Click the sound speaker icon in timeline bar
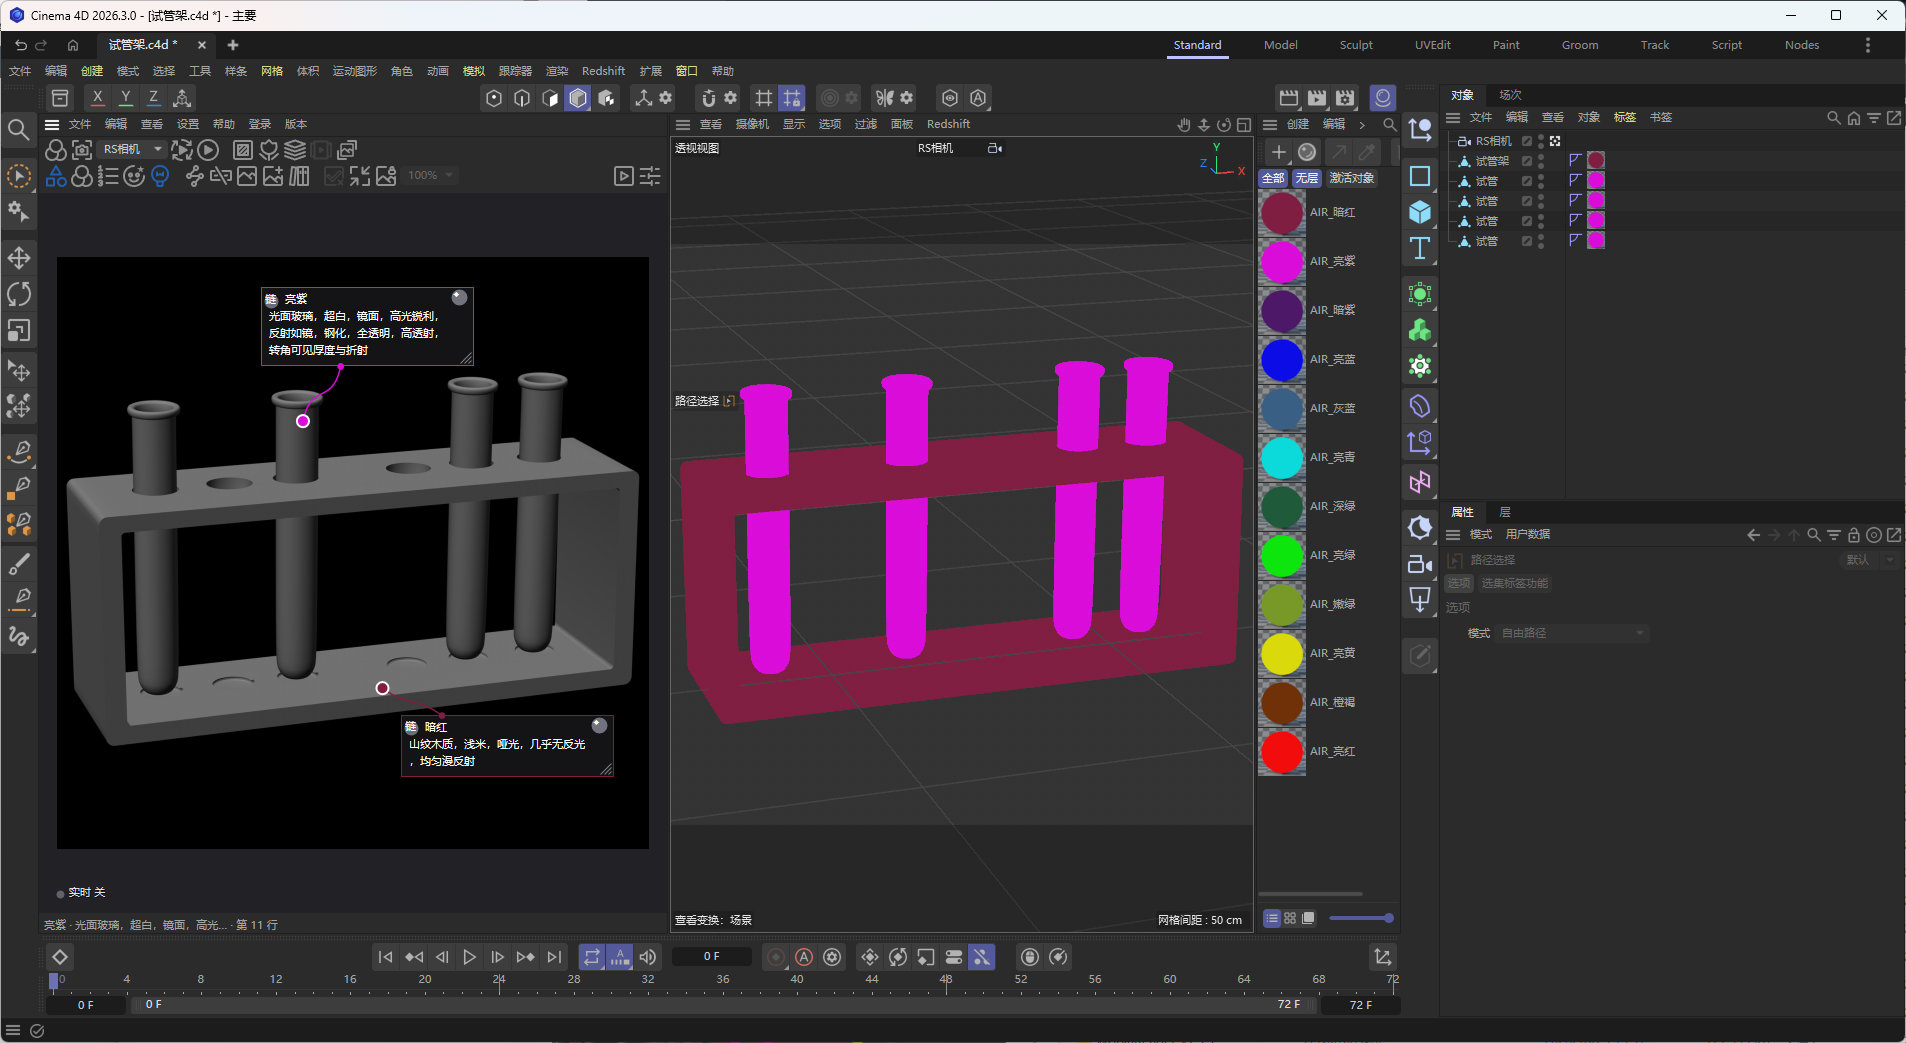This screenshot has height=1043, width=1906. click(x=648, y=957)
